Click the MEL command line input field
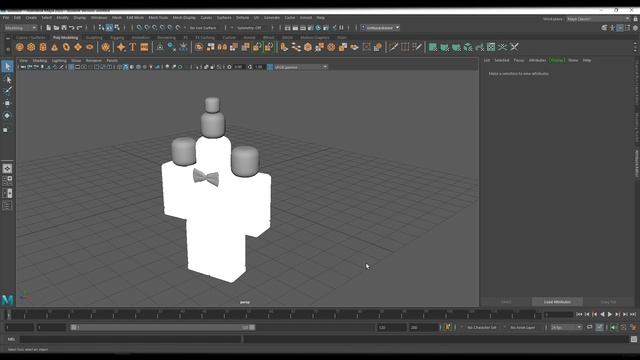 pyautogui.click(x=131, y=339)
